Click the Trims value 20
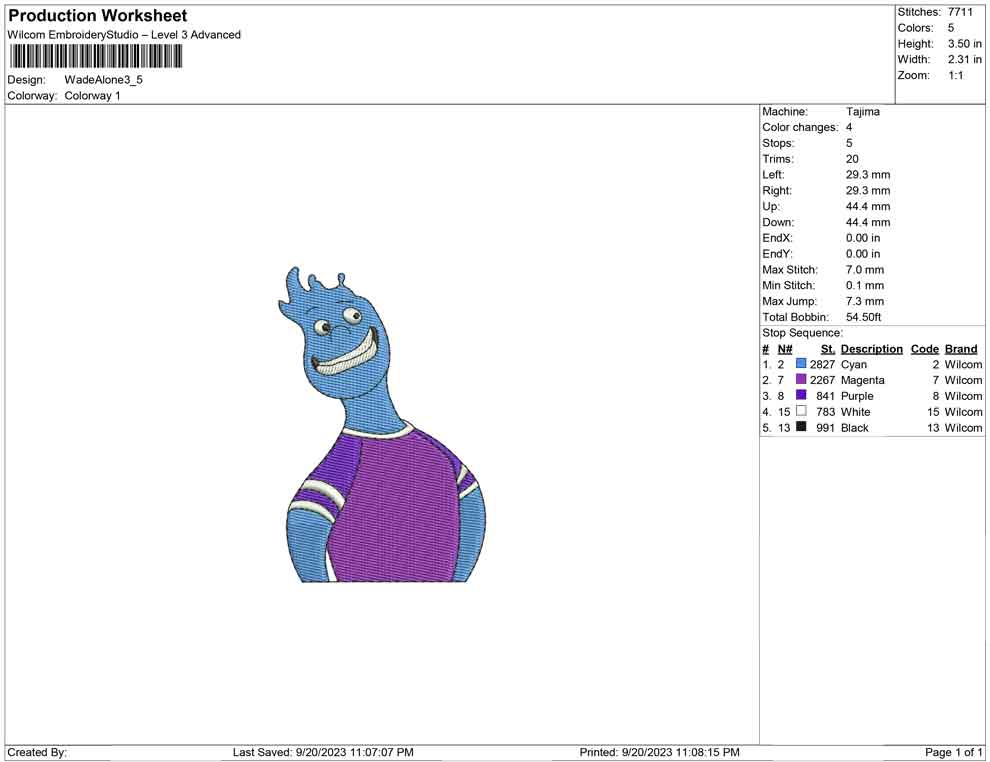 [852, 159]
